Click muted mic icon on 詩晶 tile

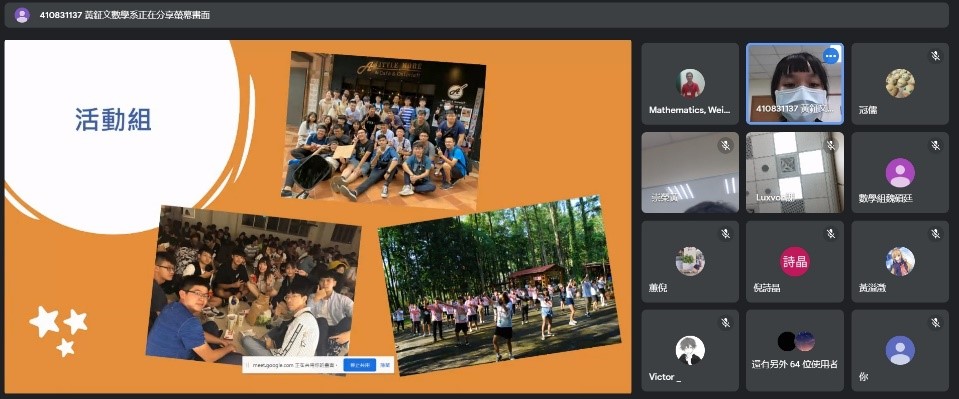point(831,234)
